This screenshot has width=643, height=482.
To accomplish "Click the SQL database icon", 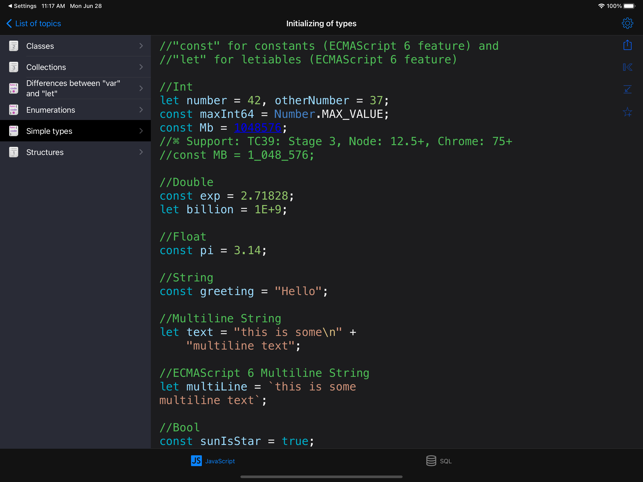I will coord(431,461).
